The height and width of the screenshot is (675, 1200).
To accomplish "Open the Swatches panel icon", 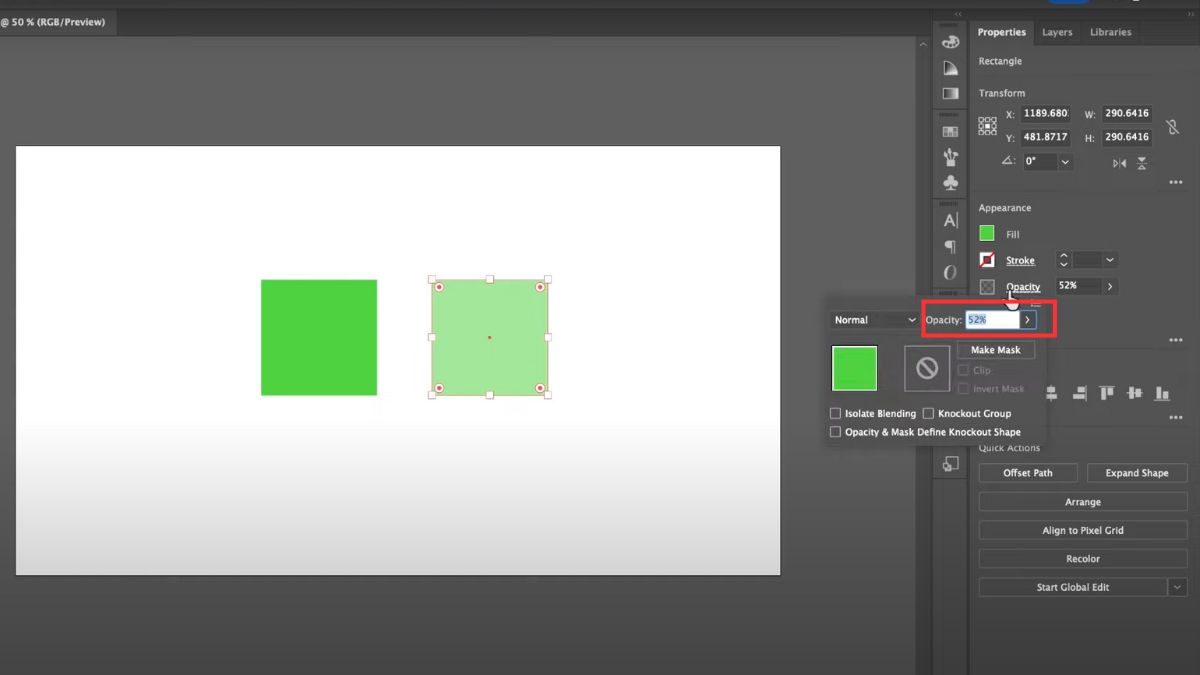I will point(951,131).
